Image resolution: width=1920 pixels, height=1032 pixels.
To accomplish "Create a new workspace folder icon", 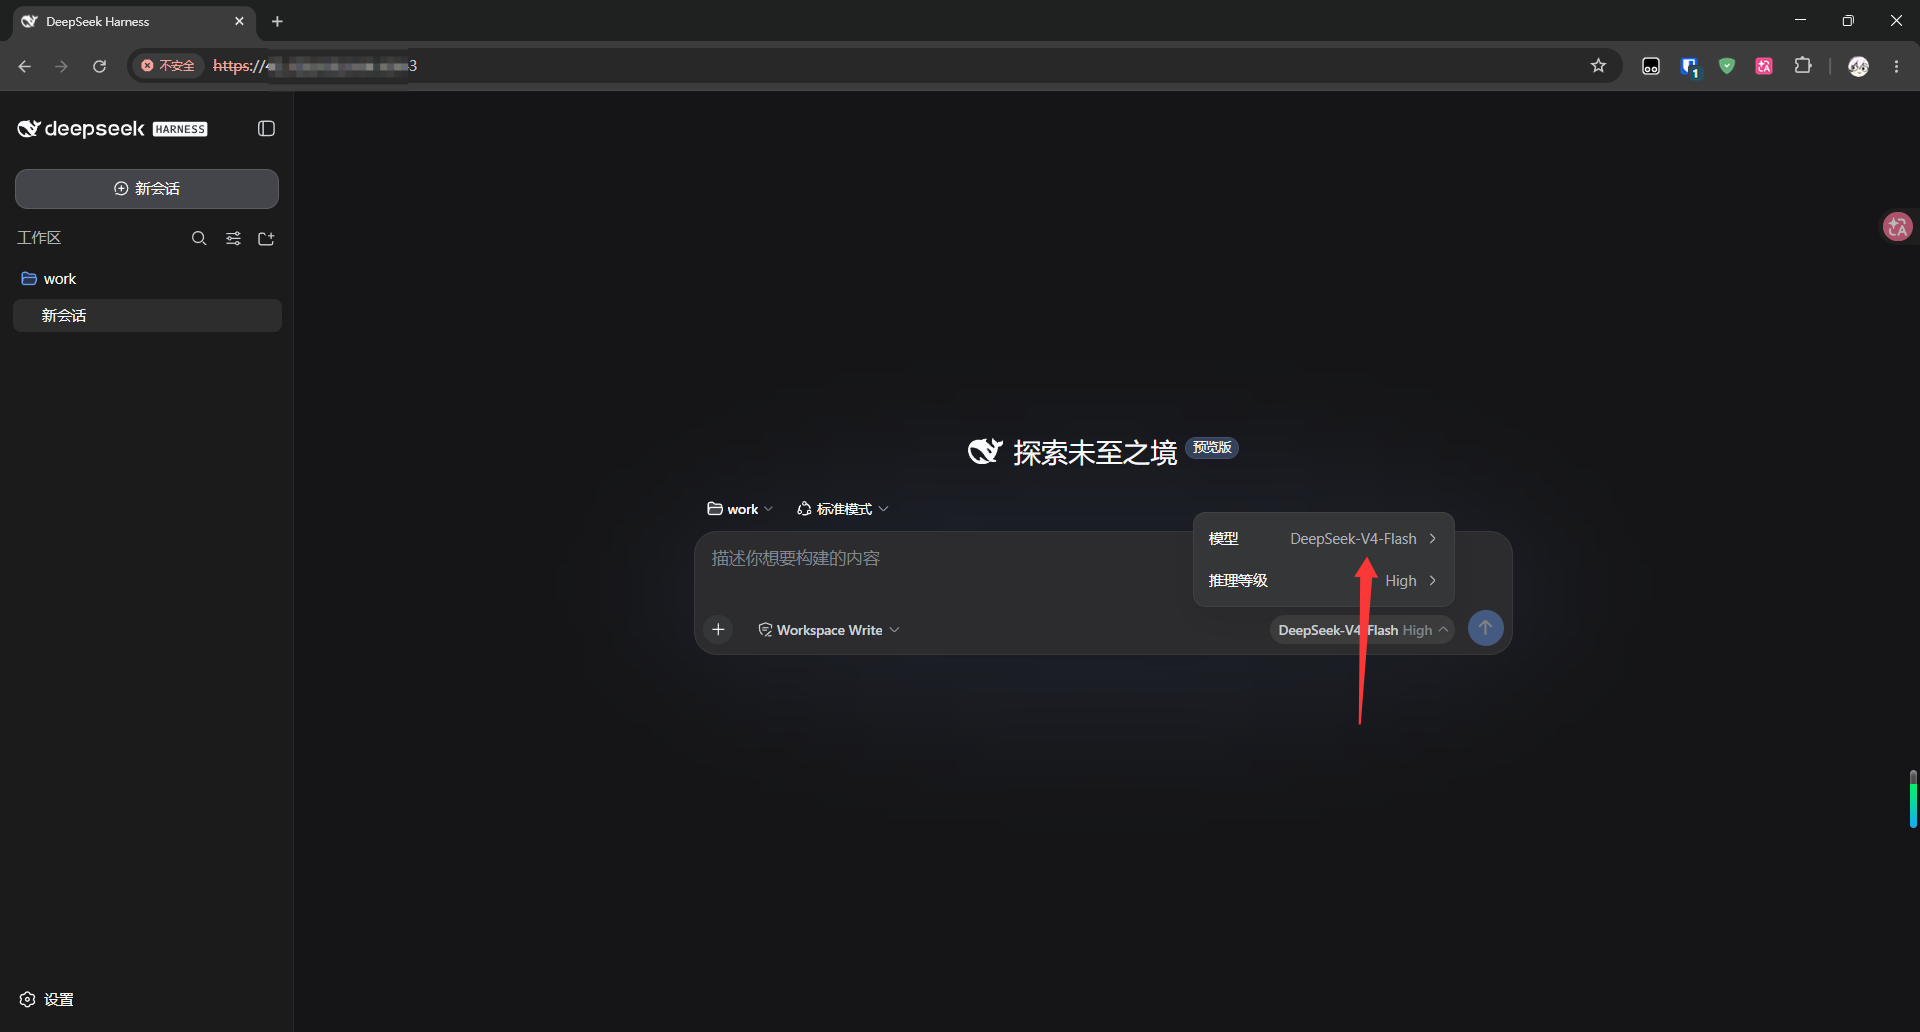I will [x=266, y=238].
